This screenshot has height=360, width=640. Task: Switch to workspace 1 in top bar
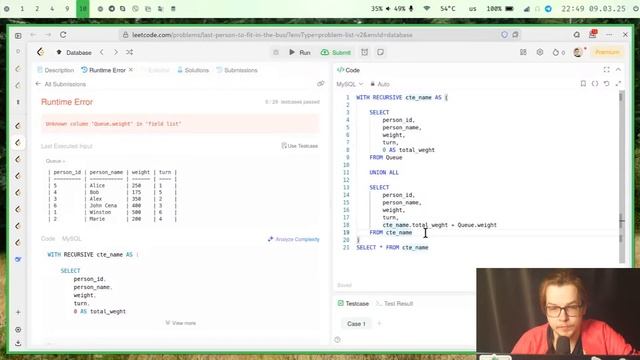(22, 9)
